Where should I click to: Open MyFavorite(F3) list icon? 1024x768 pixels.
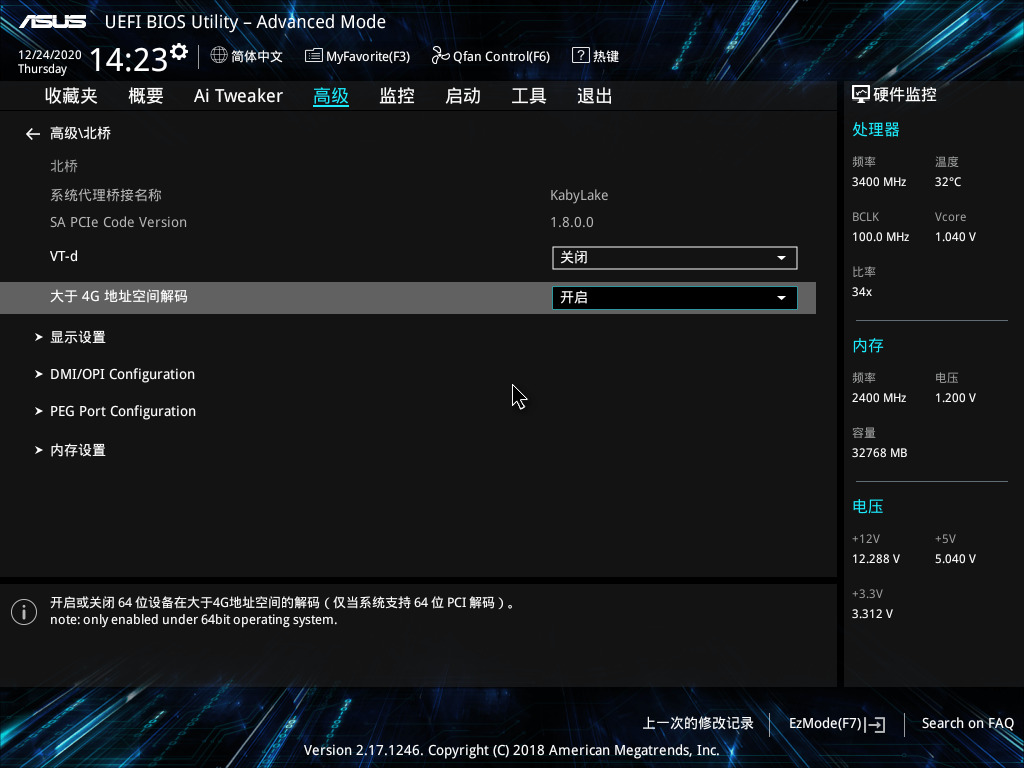313,56
